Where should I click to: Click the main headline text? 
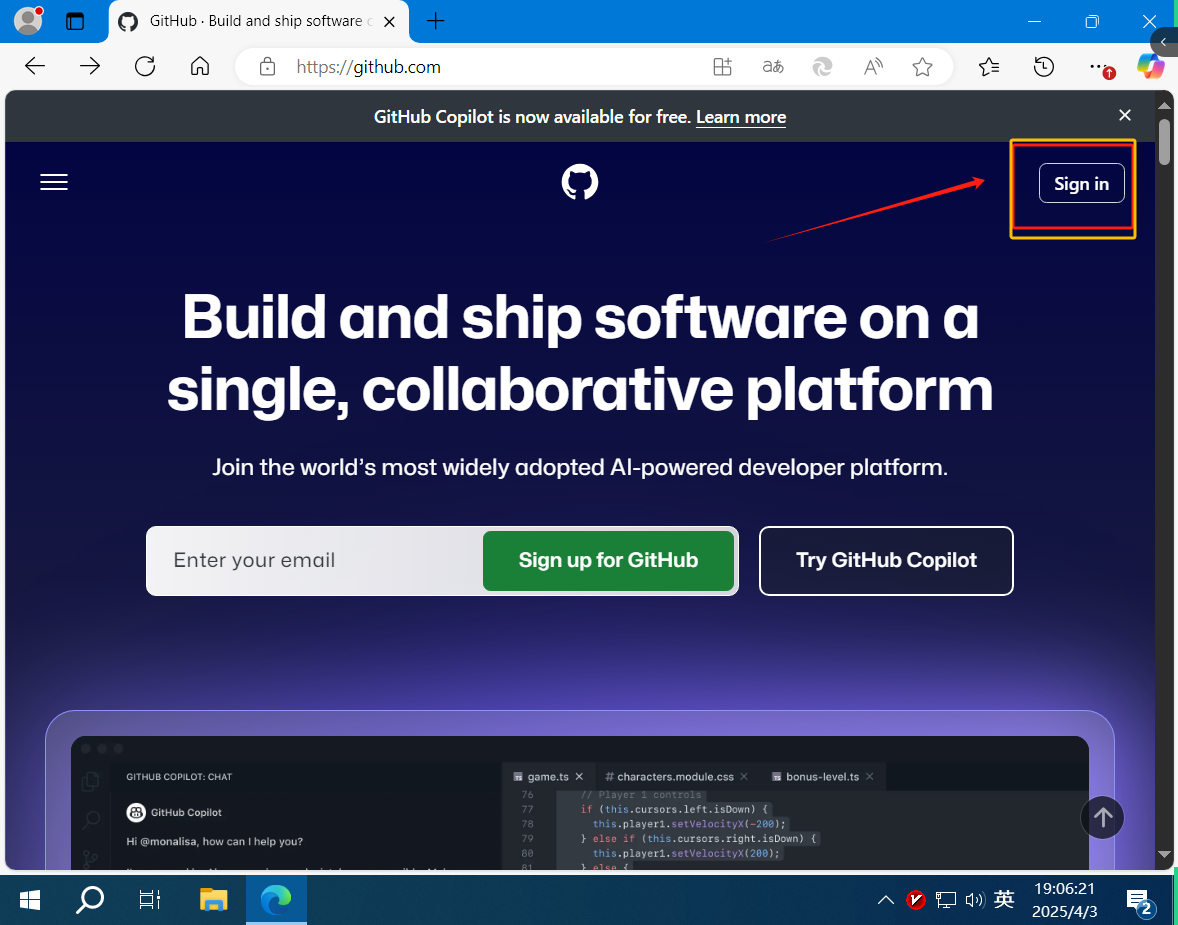coord(580,353)
